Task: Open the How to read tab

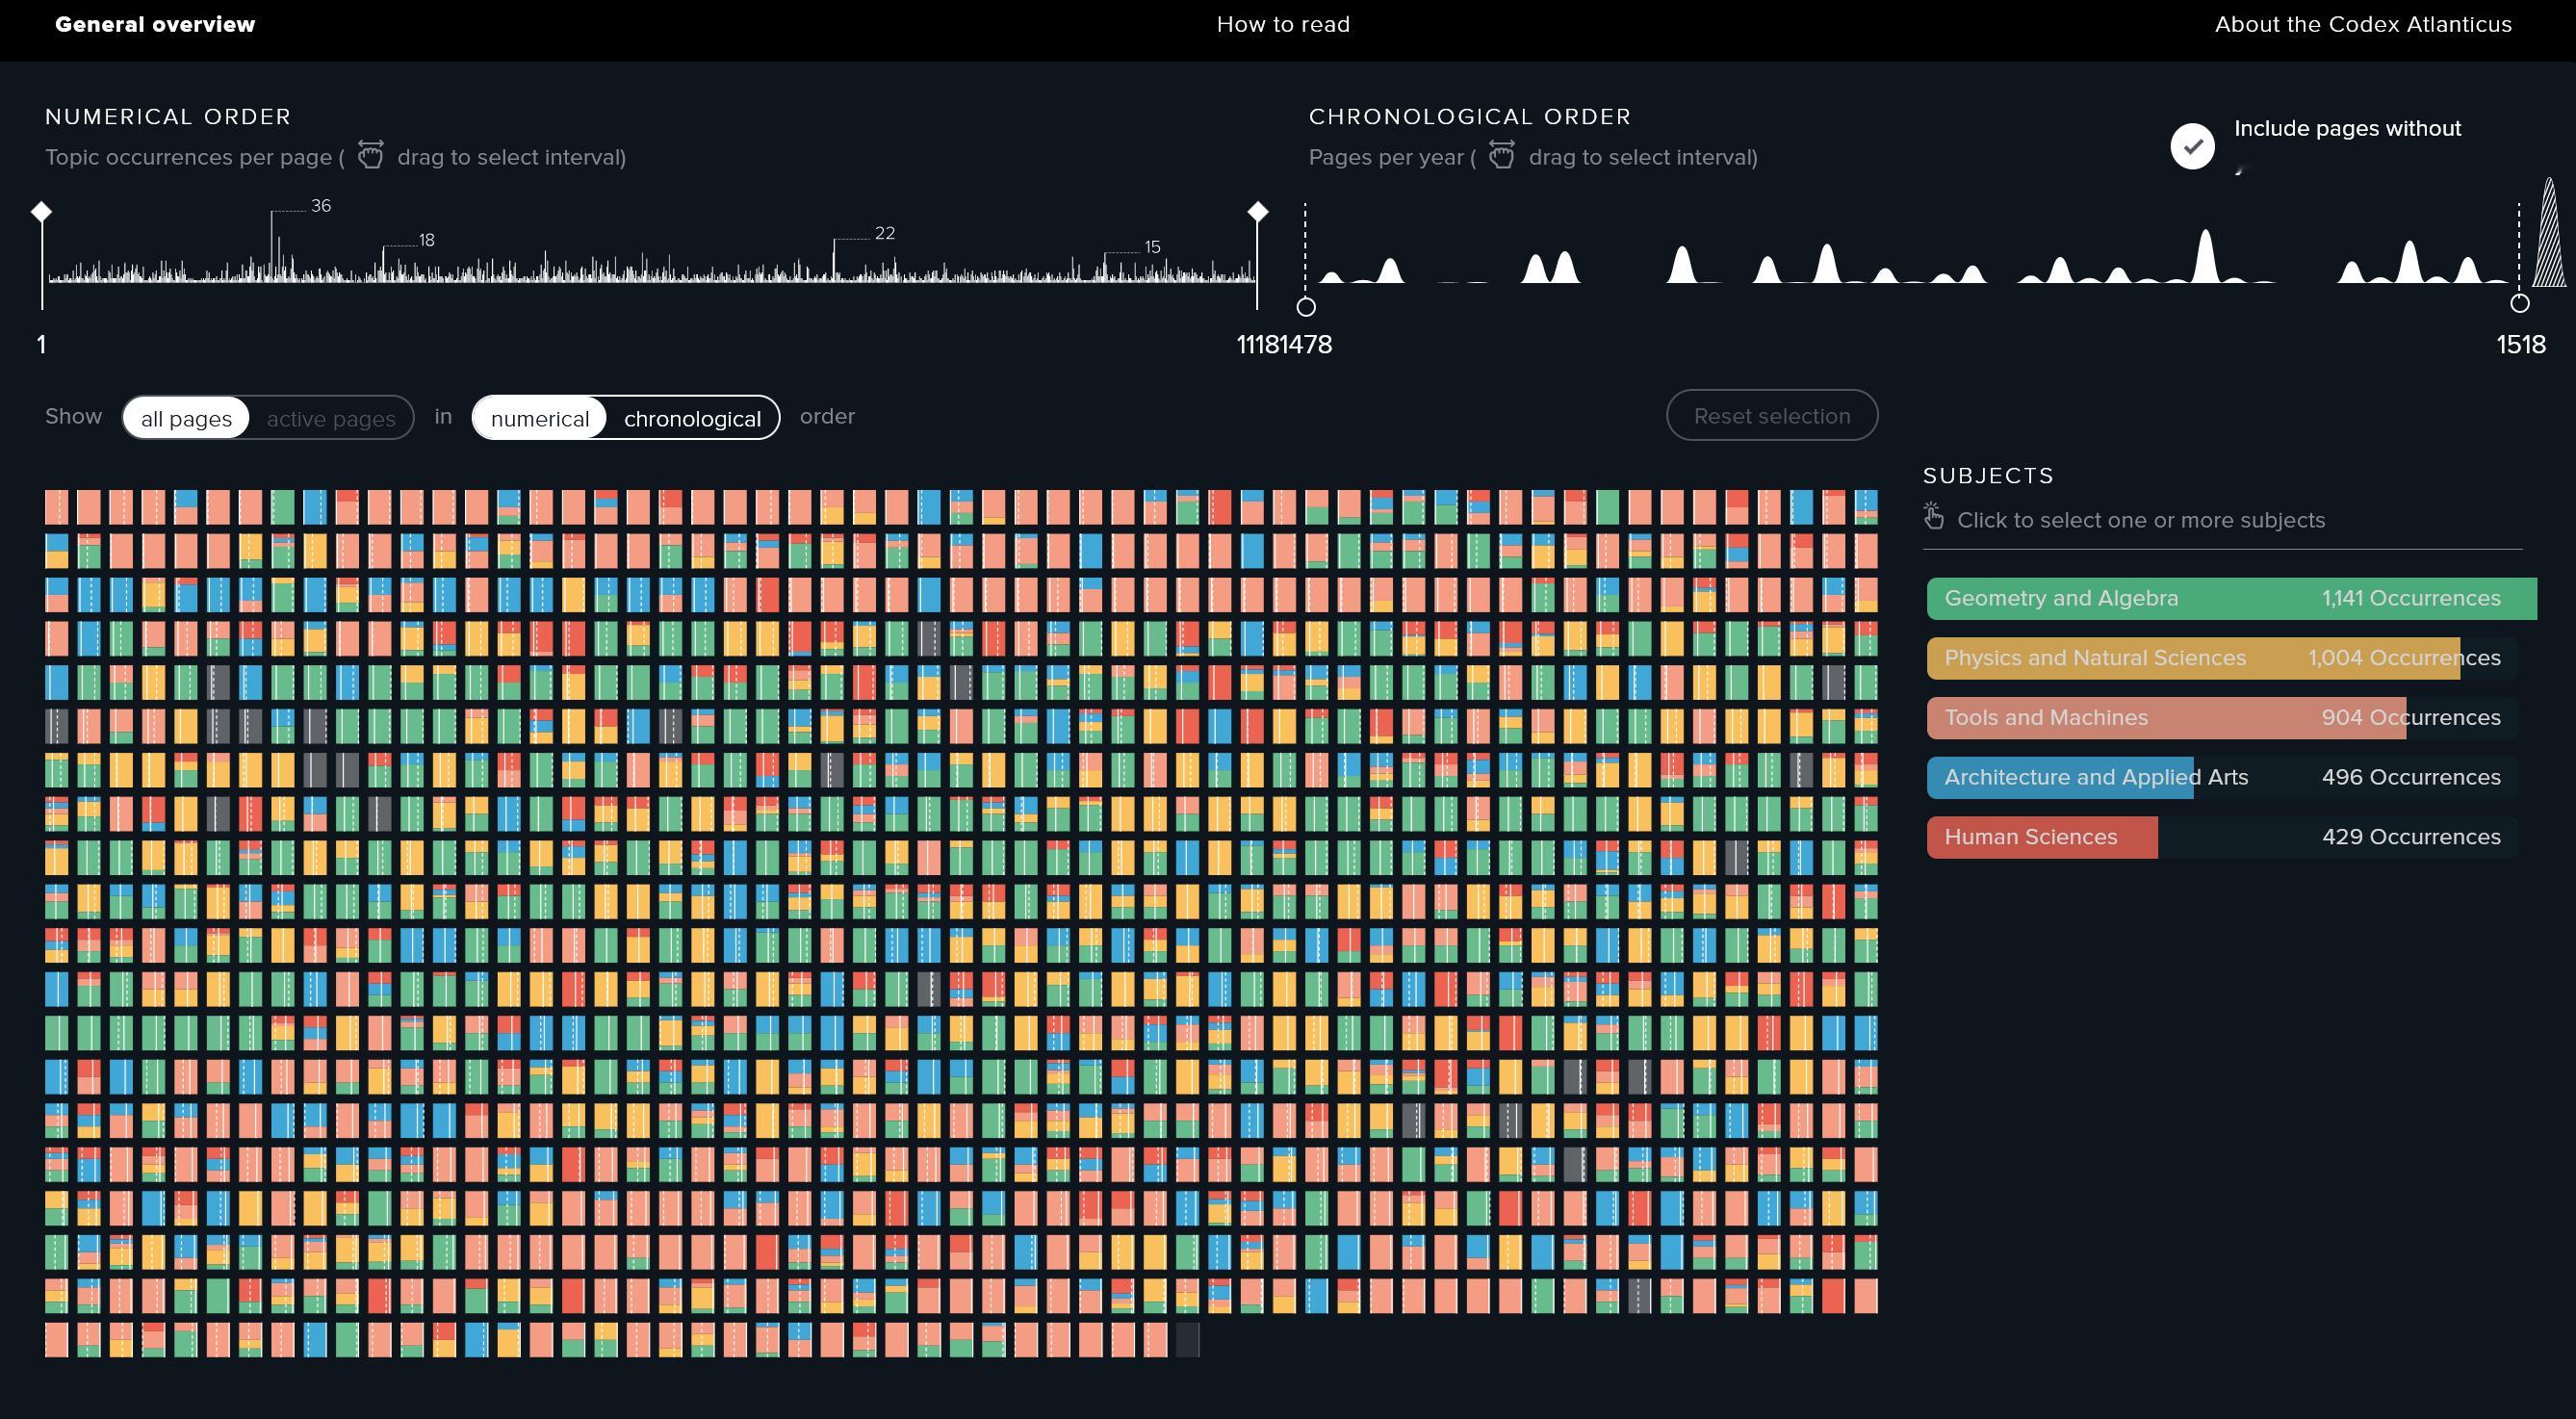Action: pyautogui.click(x=1283, y=24)
